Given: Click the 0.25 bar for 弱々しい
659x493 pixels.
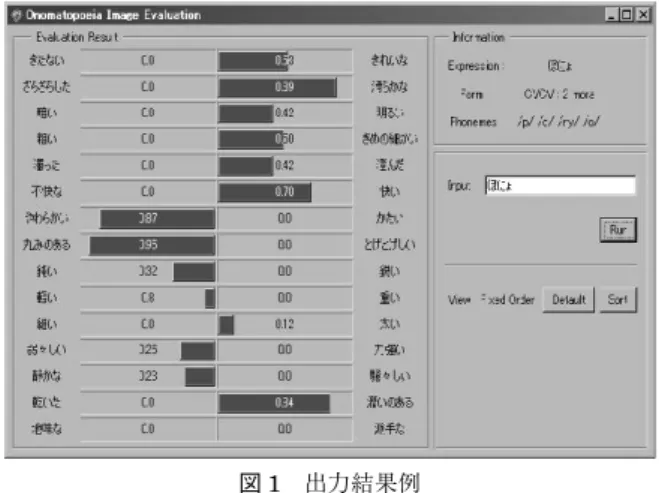Looking at the screenshot, I should tap(198, 351).
